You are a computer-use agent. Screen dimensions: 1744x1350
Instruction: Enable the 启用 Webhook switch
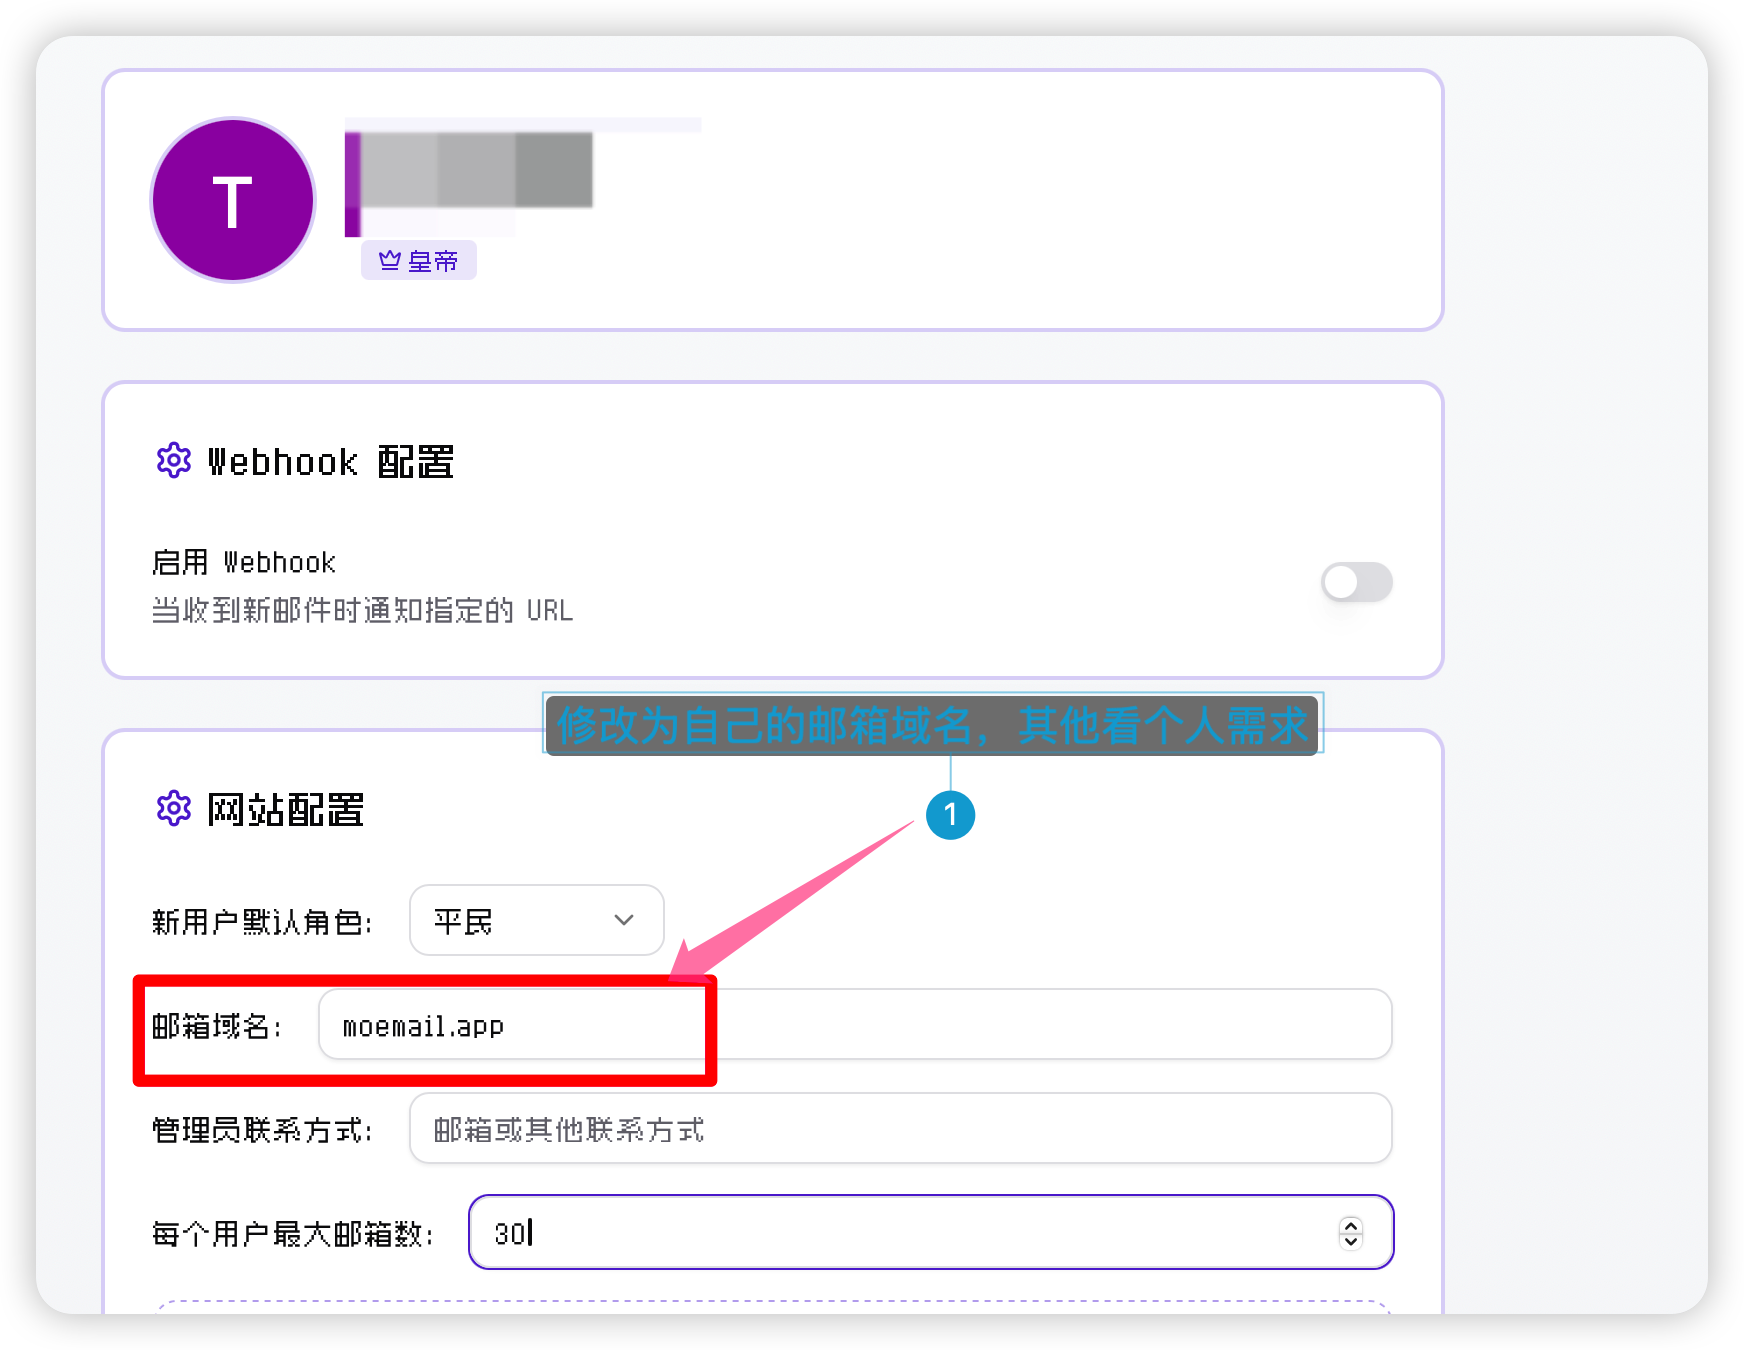pyautogui.click(x=1356, y=582)
